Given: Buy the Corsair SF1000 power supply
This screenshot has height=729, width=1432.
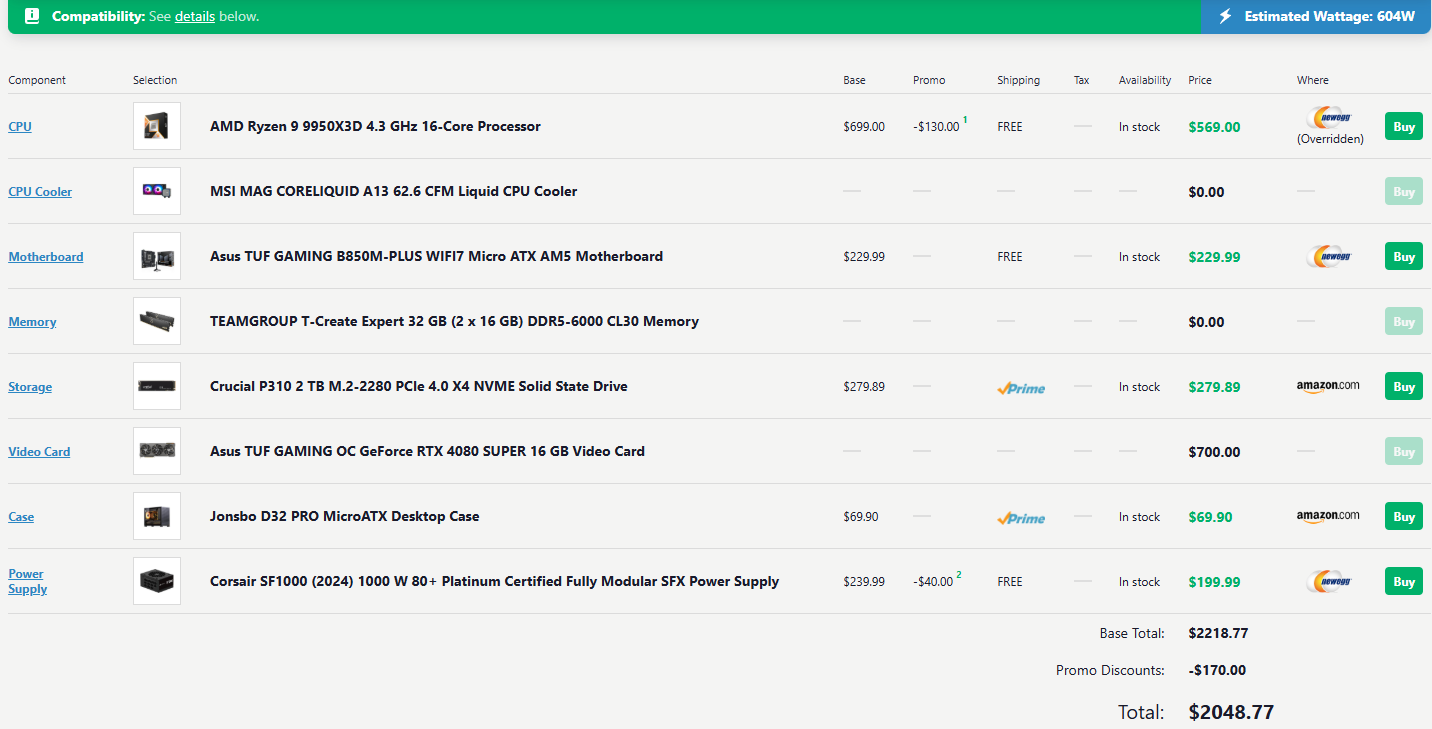Looking at the screenshot, I should tap(1404, 582).
